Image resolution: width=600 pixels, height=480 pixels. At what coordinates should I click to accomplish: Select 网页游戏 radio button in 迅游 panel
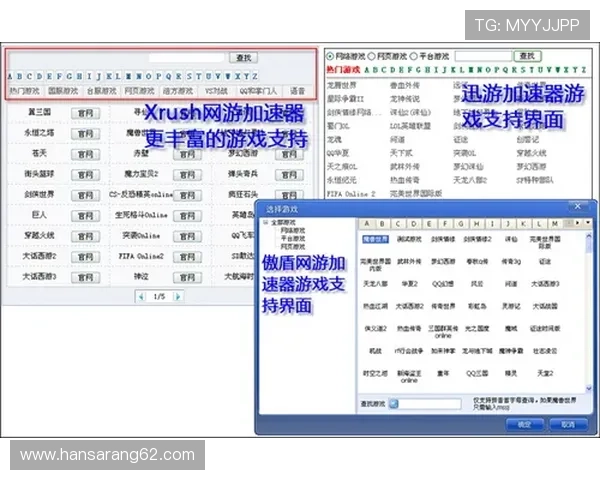point(371,56)
